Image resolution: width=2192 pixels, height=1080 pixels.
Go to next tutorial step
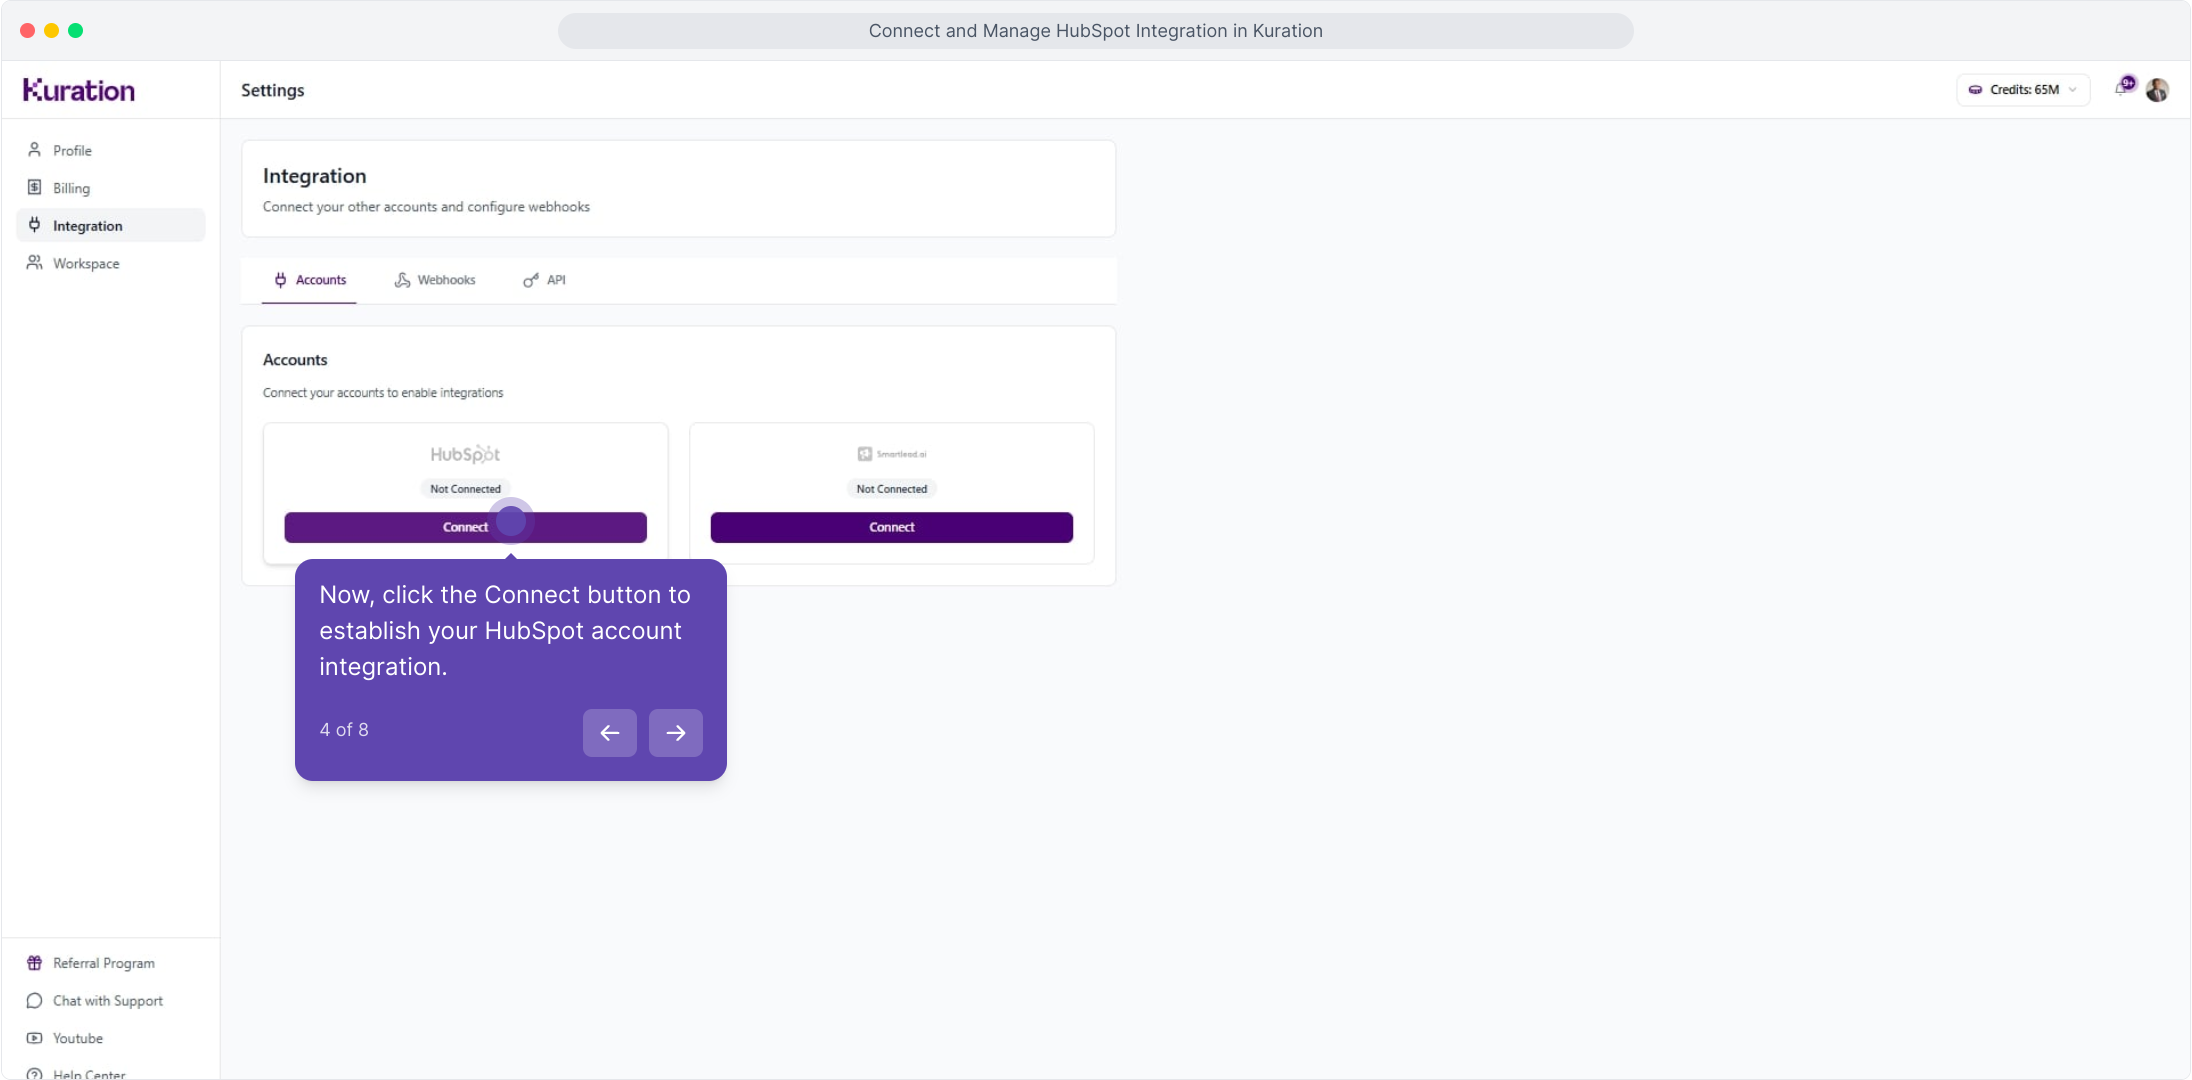coord(676,733)
